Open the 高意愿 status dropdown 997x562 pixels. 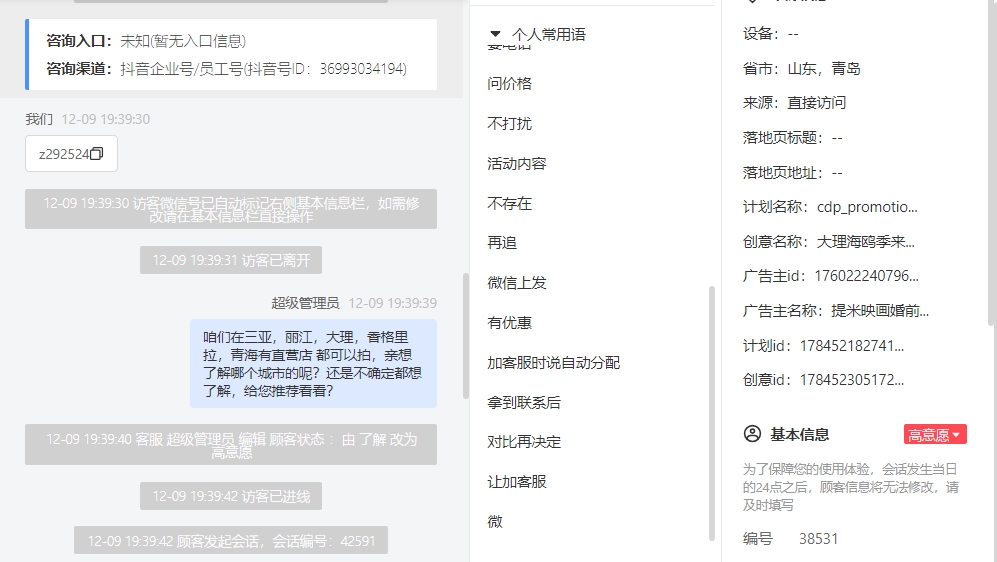935,434
